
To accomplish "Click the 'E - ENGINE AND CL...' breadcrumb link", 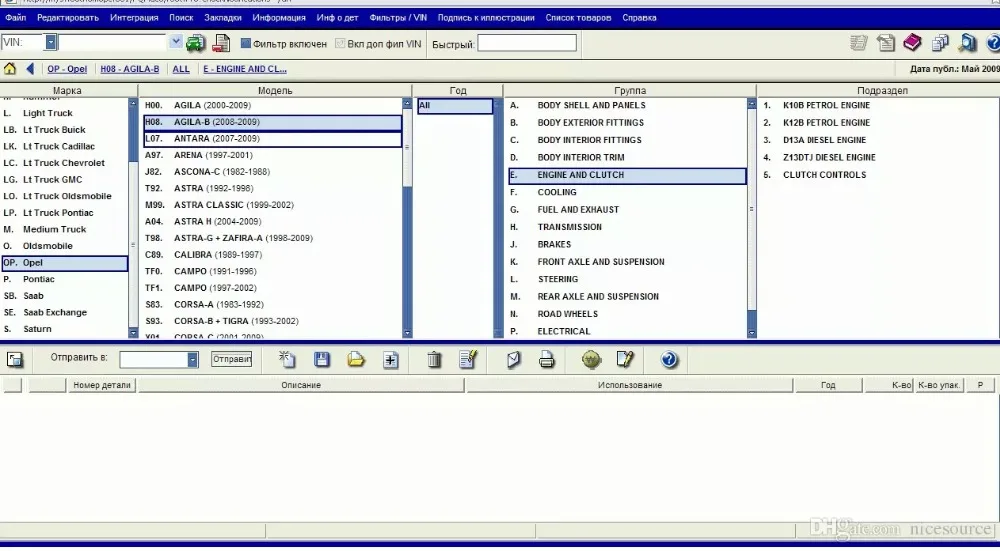I will pyautogui.click(x=245, y=69).
